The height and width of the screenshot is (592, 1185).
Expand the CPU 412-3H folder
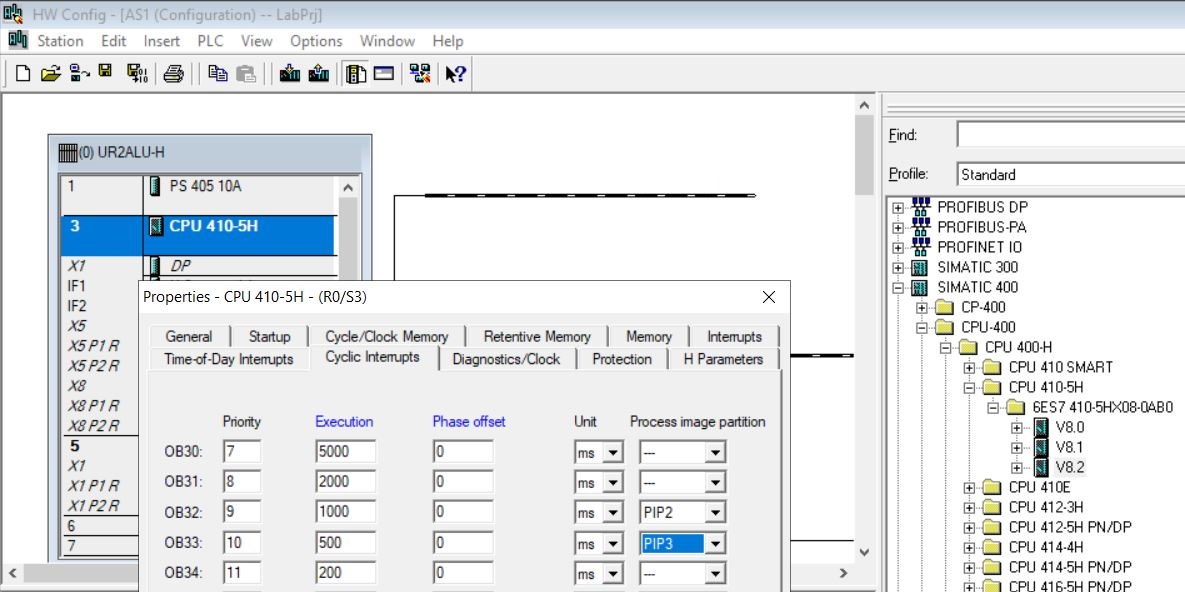pyautogui.click(x=970, y=507)
